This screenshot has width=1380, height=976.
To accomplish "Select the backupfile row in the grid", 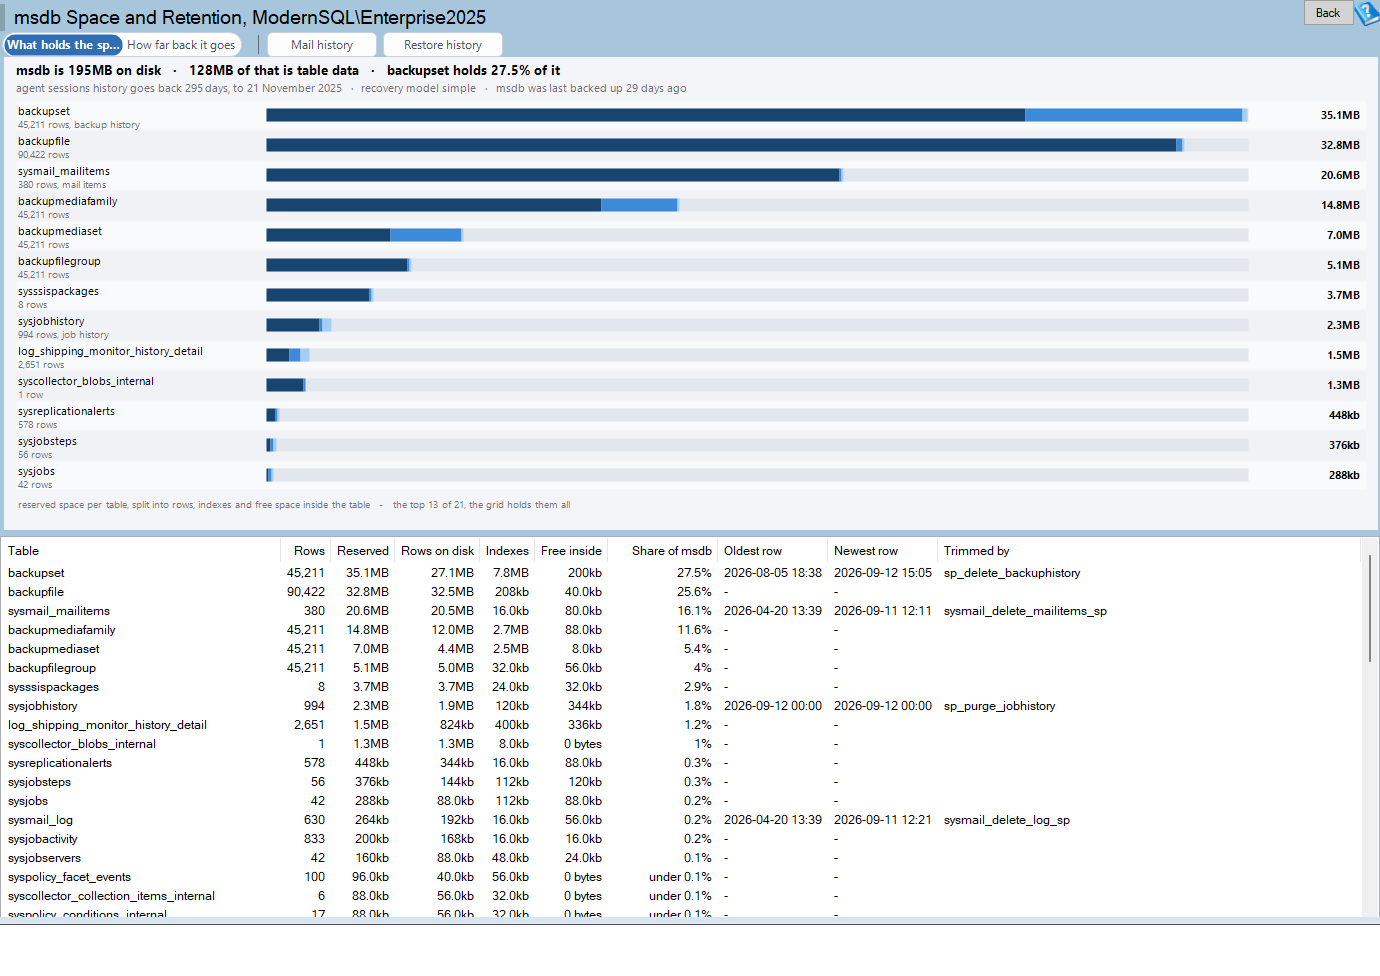I will tap(682, 592).
